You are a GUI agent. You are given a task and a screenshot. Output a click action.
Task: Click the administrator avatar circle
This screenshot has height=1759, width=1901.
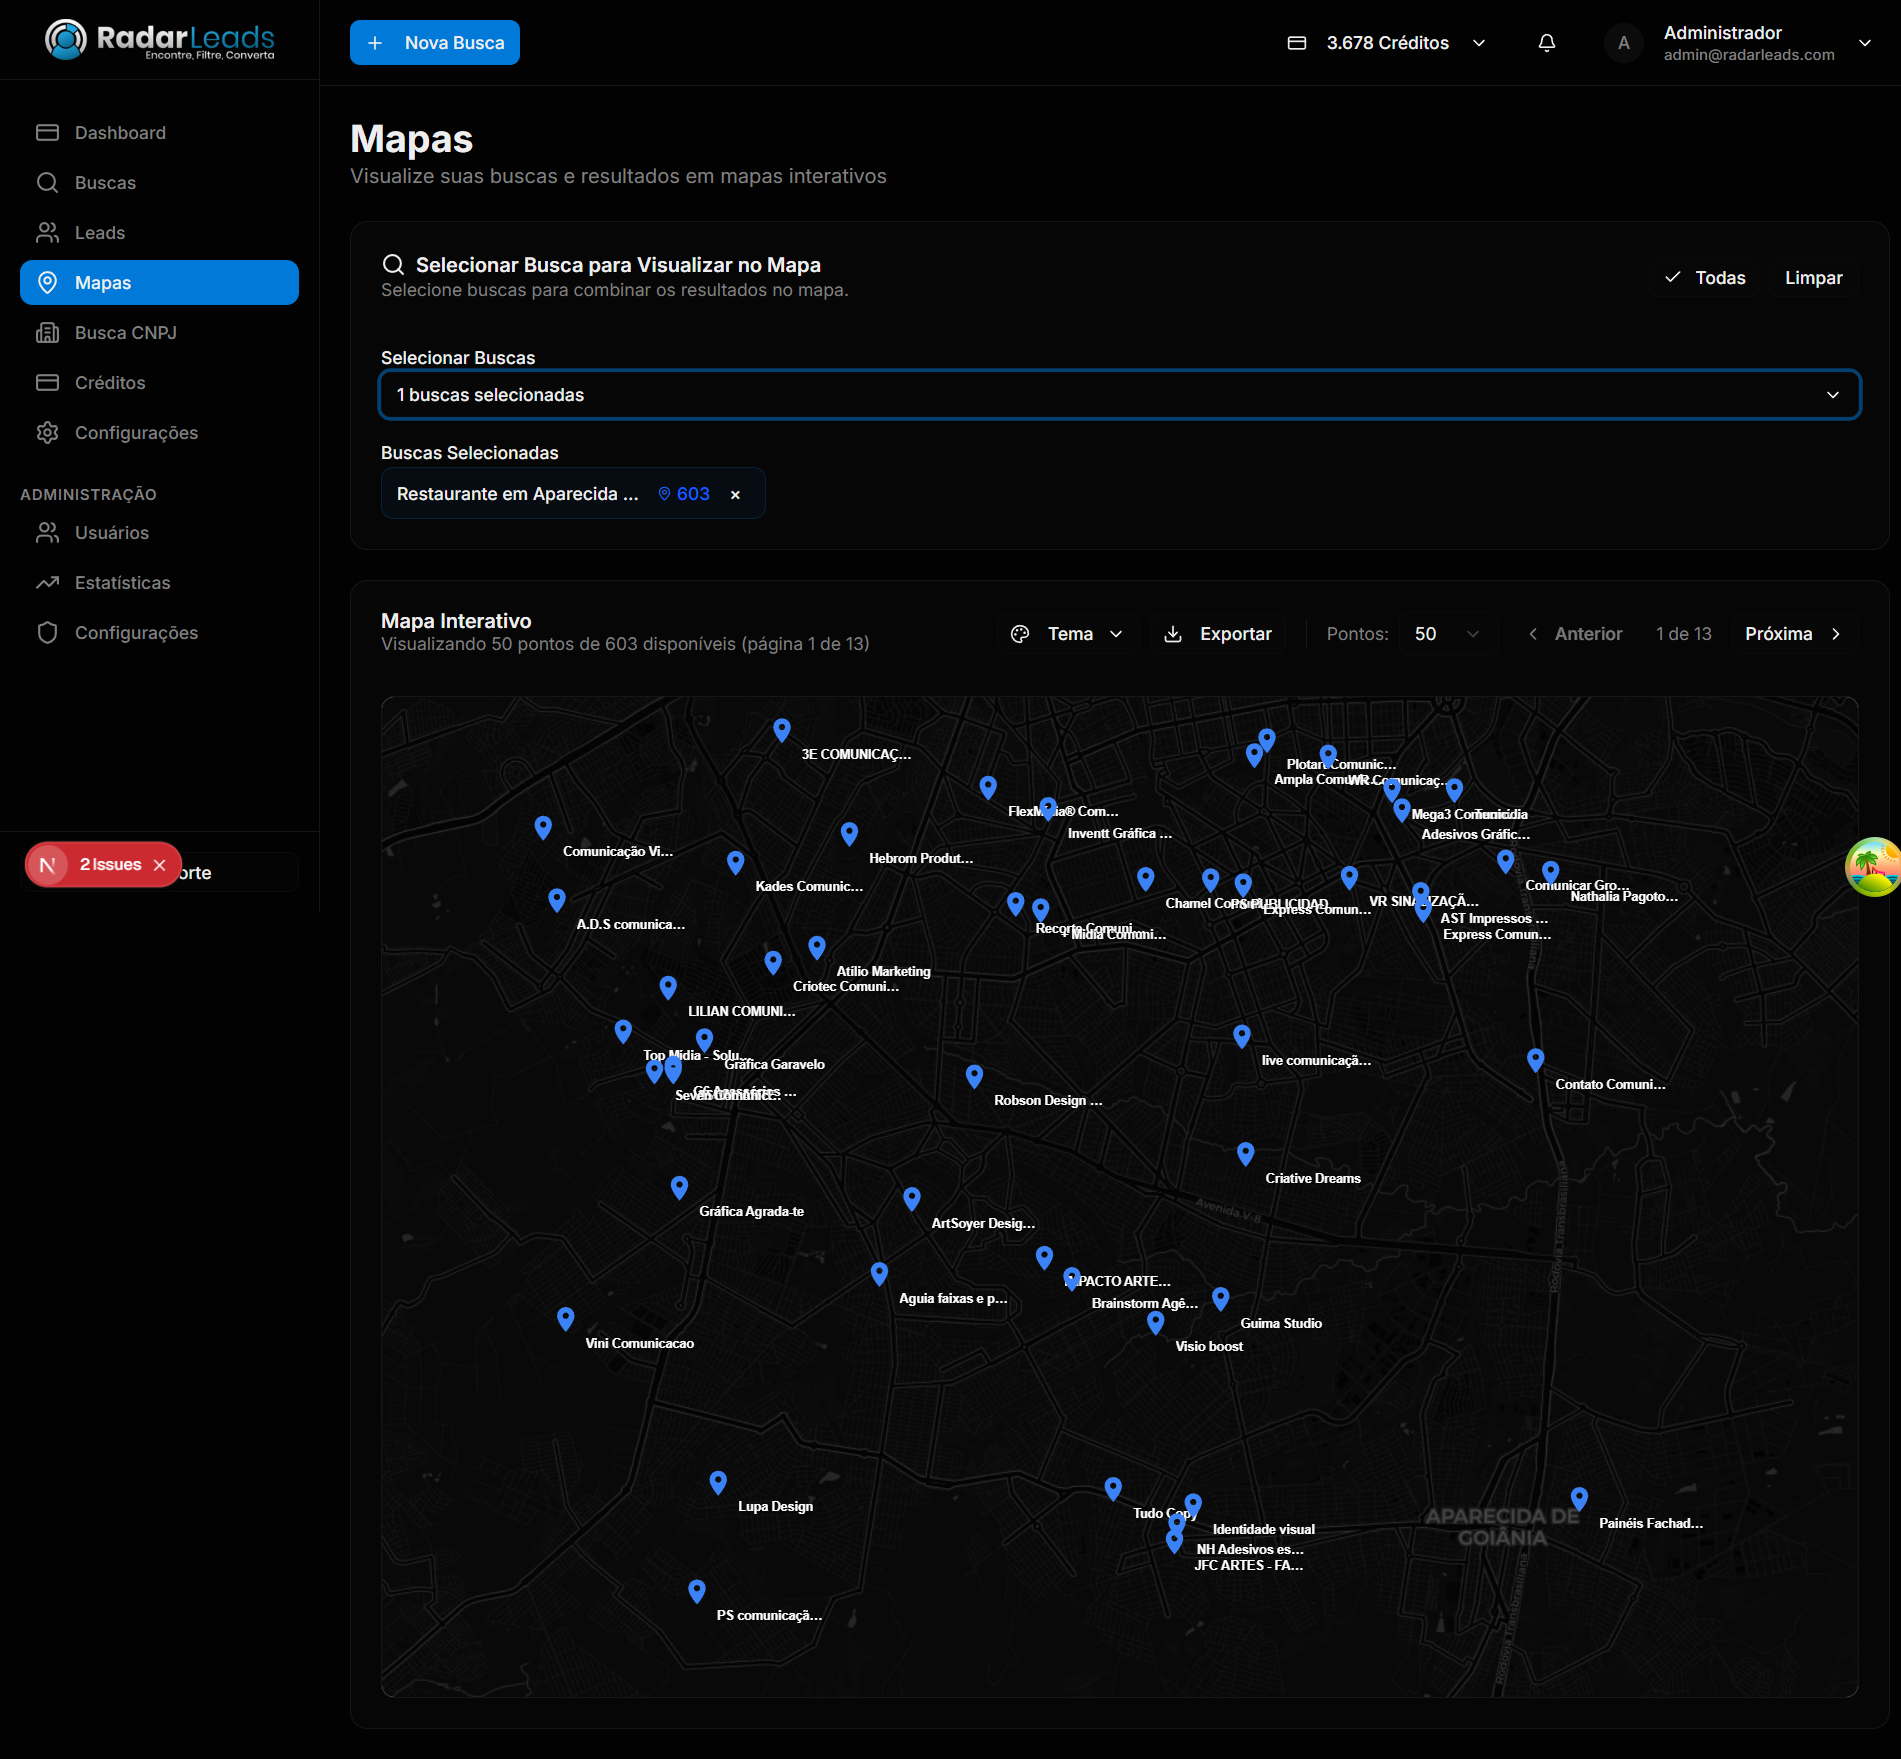point(1624,43)
